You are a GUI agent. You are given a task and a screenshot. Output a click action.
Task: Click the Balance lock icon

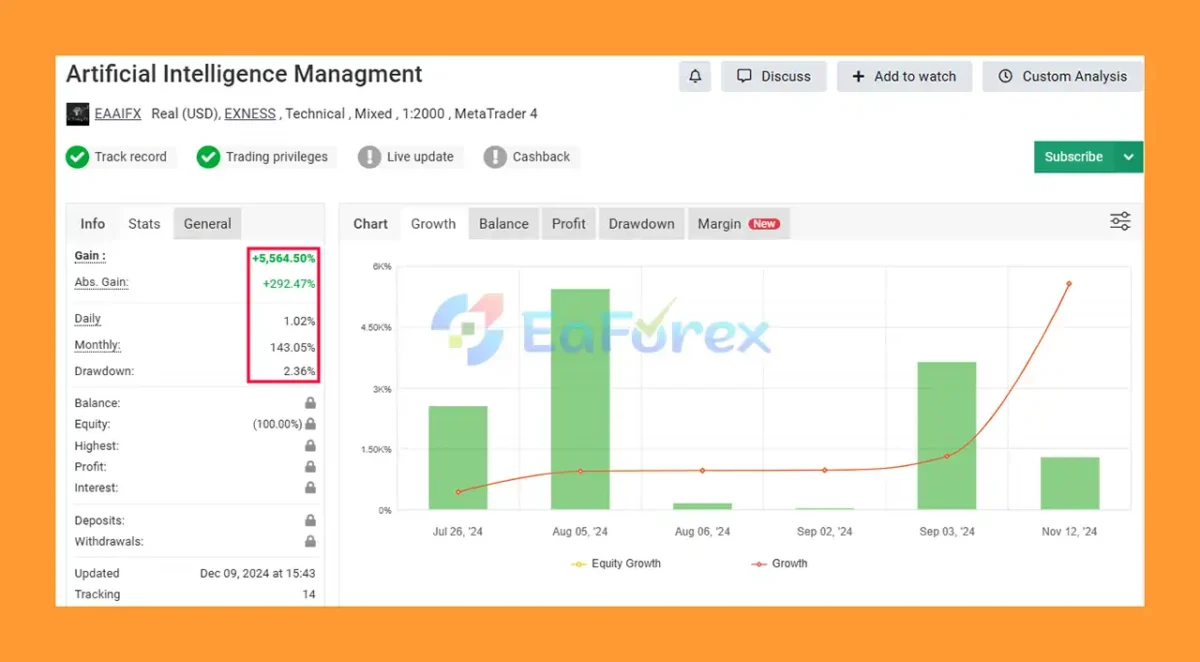(x=310, y=403)
